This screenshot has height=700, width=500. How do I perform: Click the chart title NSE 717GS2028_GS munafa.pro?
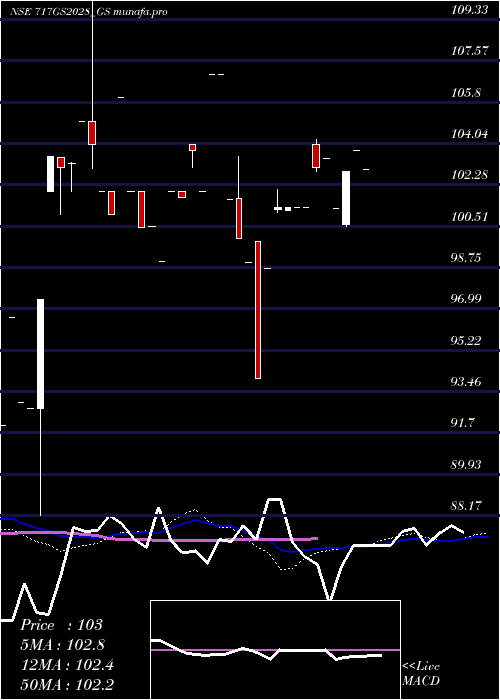pyautogui.click(x=89, y=12)
